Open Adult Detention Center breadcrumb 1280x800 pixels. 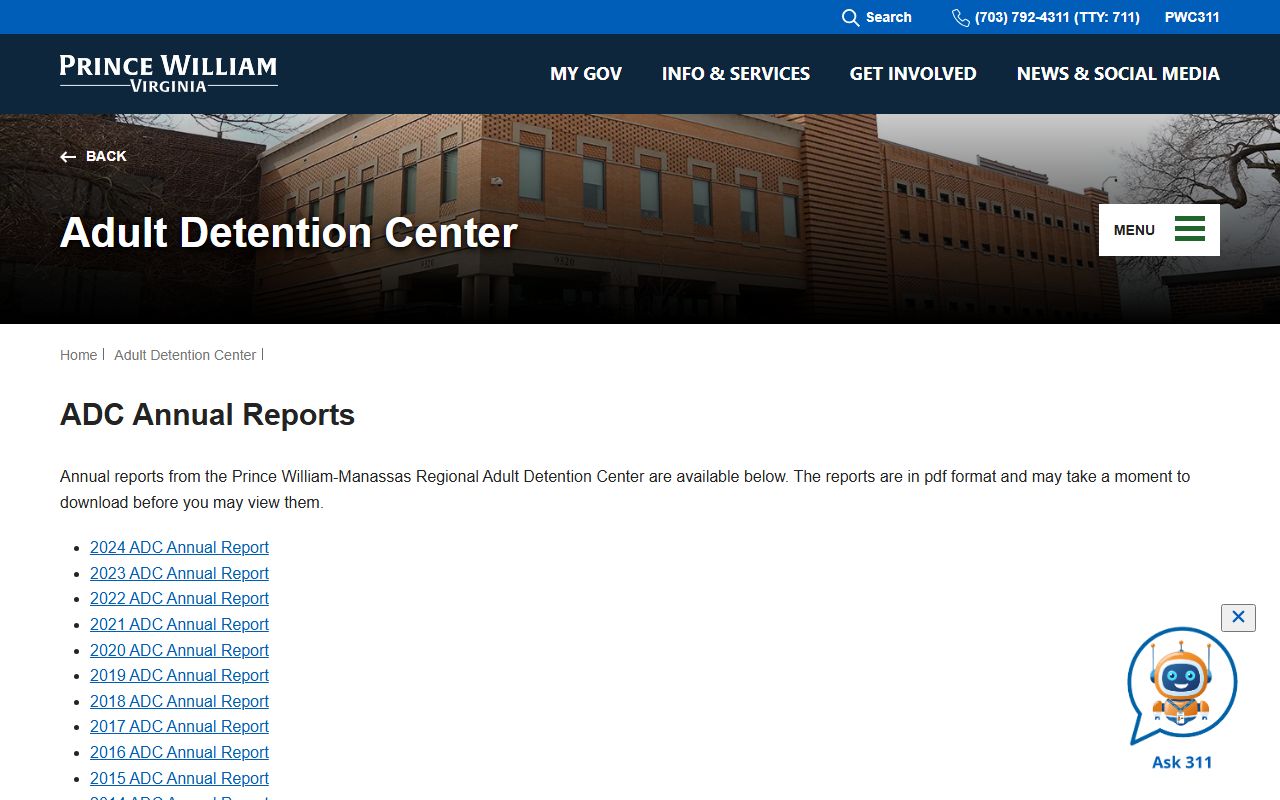coord(185,355)
